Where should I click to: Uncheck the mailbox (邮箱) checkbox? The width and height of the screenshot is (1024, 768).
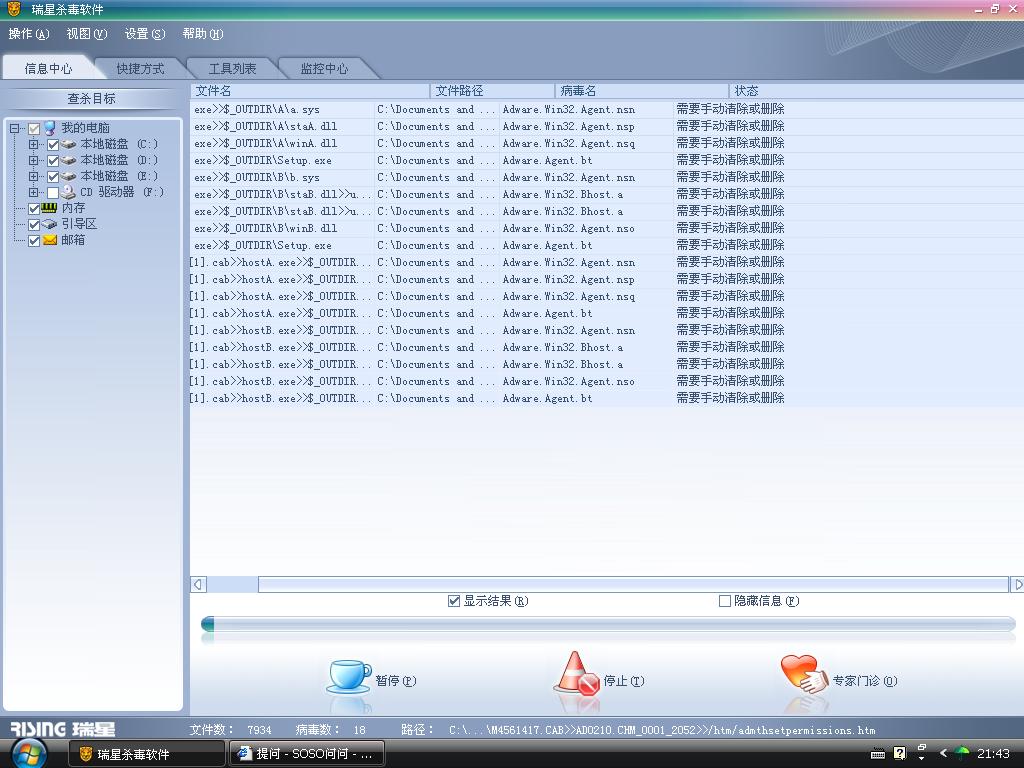tap(34, 241)
